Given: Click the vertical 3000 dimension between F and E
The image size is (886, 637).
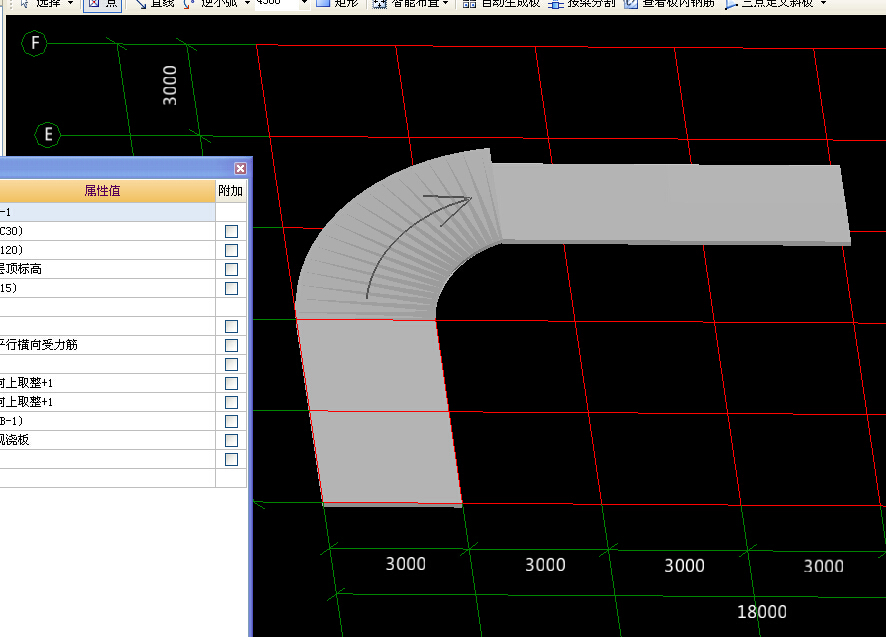Looking at the screenshot, I should coord(170,85).
